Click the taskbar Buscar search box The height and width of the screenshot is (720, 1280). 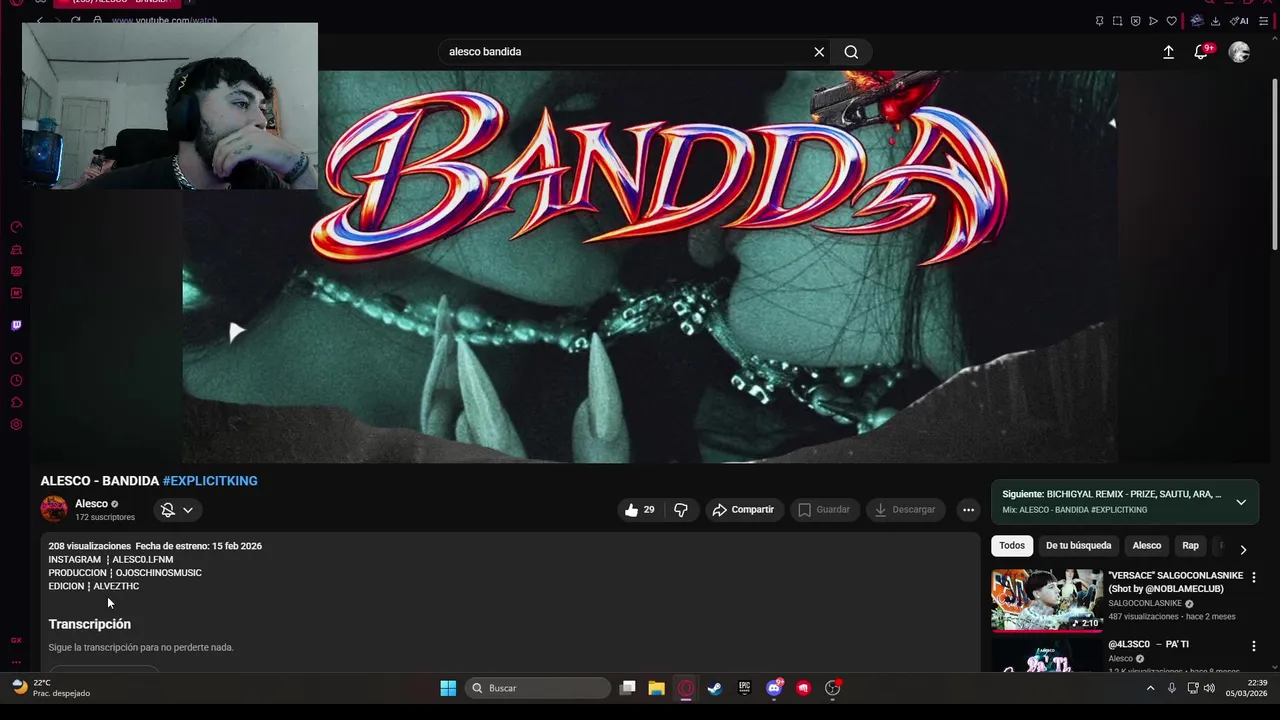click(537, 688)
